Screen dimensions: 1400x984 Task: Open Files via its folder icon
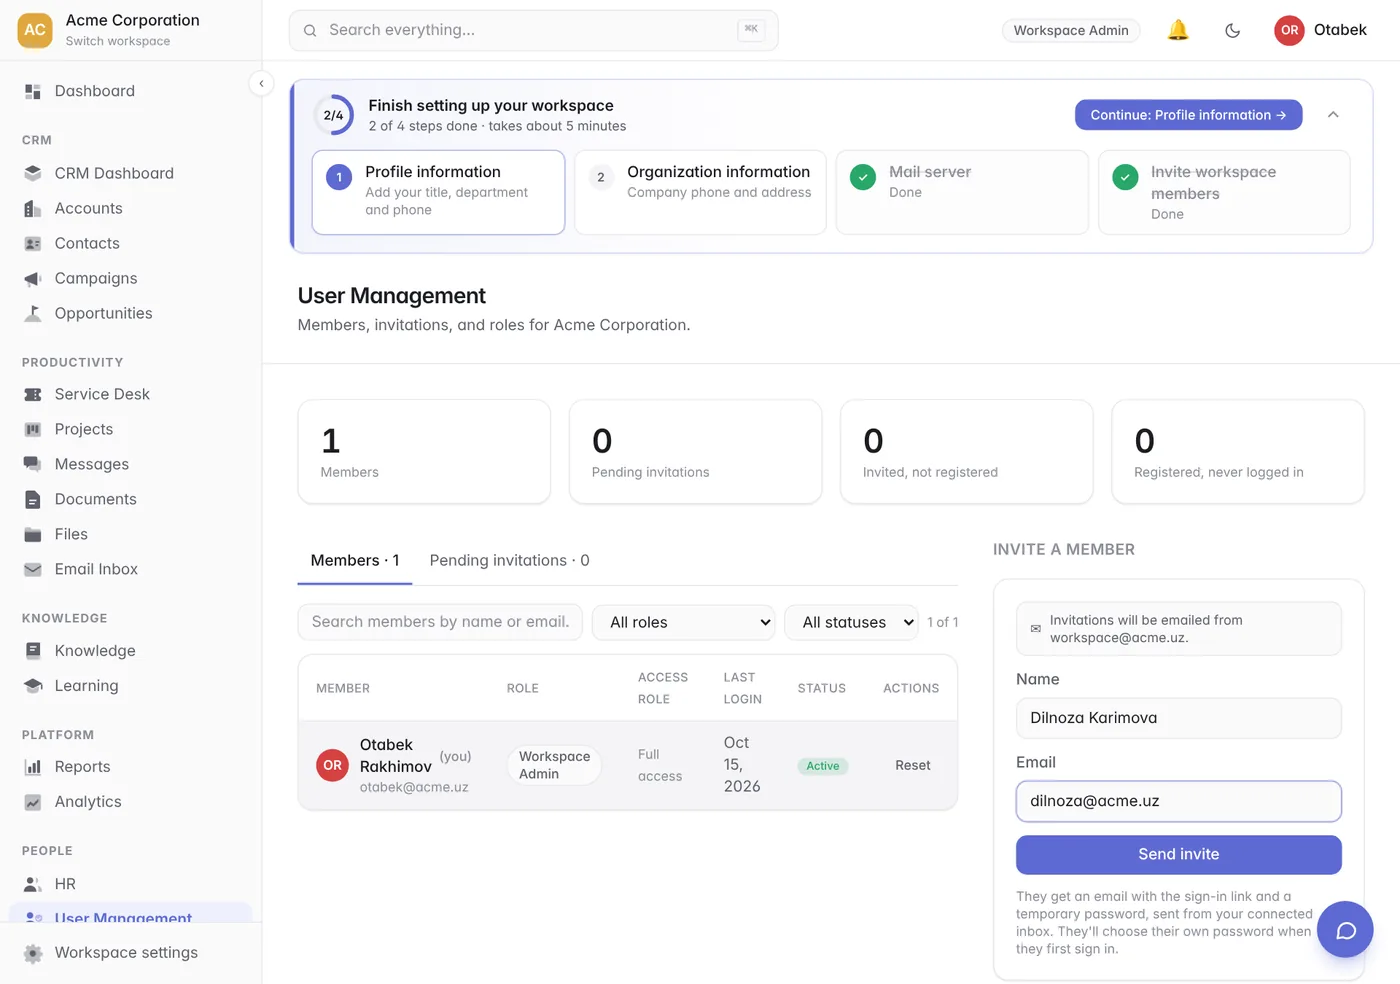(33, 534)
